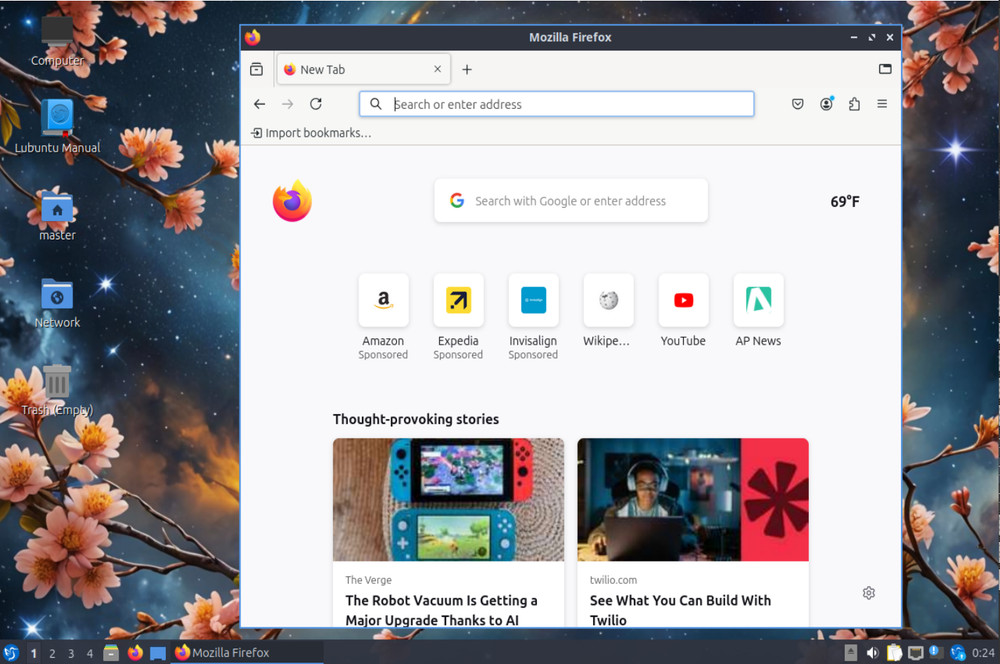Open a new tab with the plus button
The width and height of the screenshot is (1000, 664).
(467, 69)
